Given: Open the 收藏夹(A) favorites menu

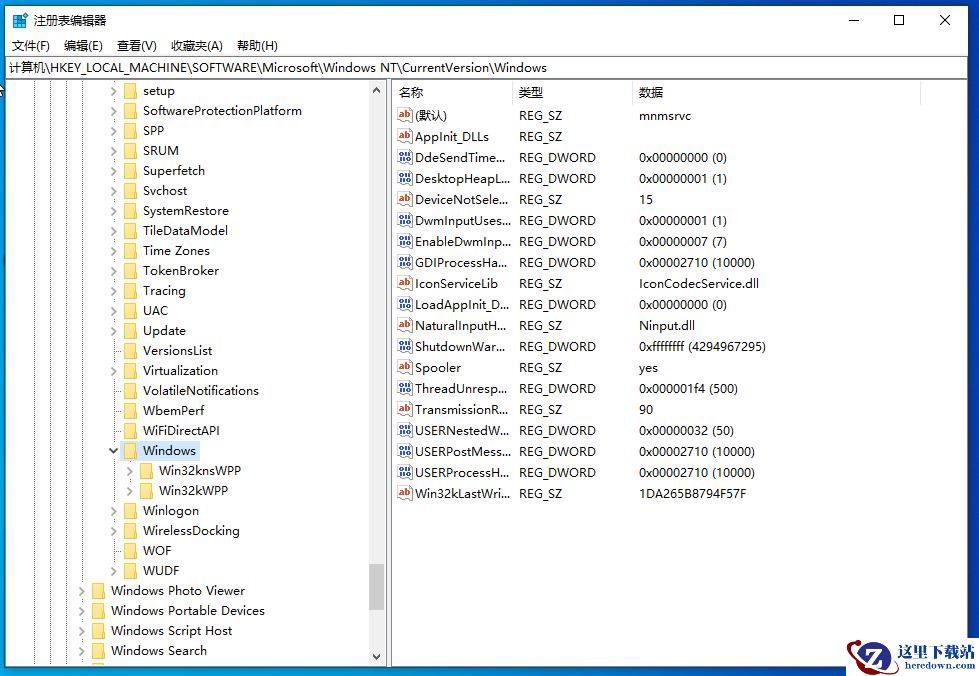Looking at the screenshot, I should [x=197, y=46].
